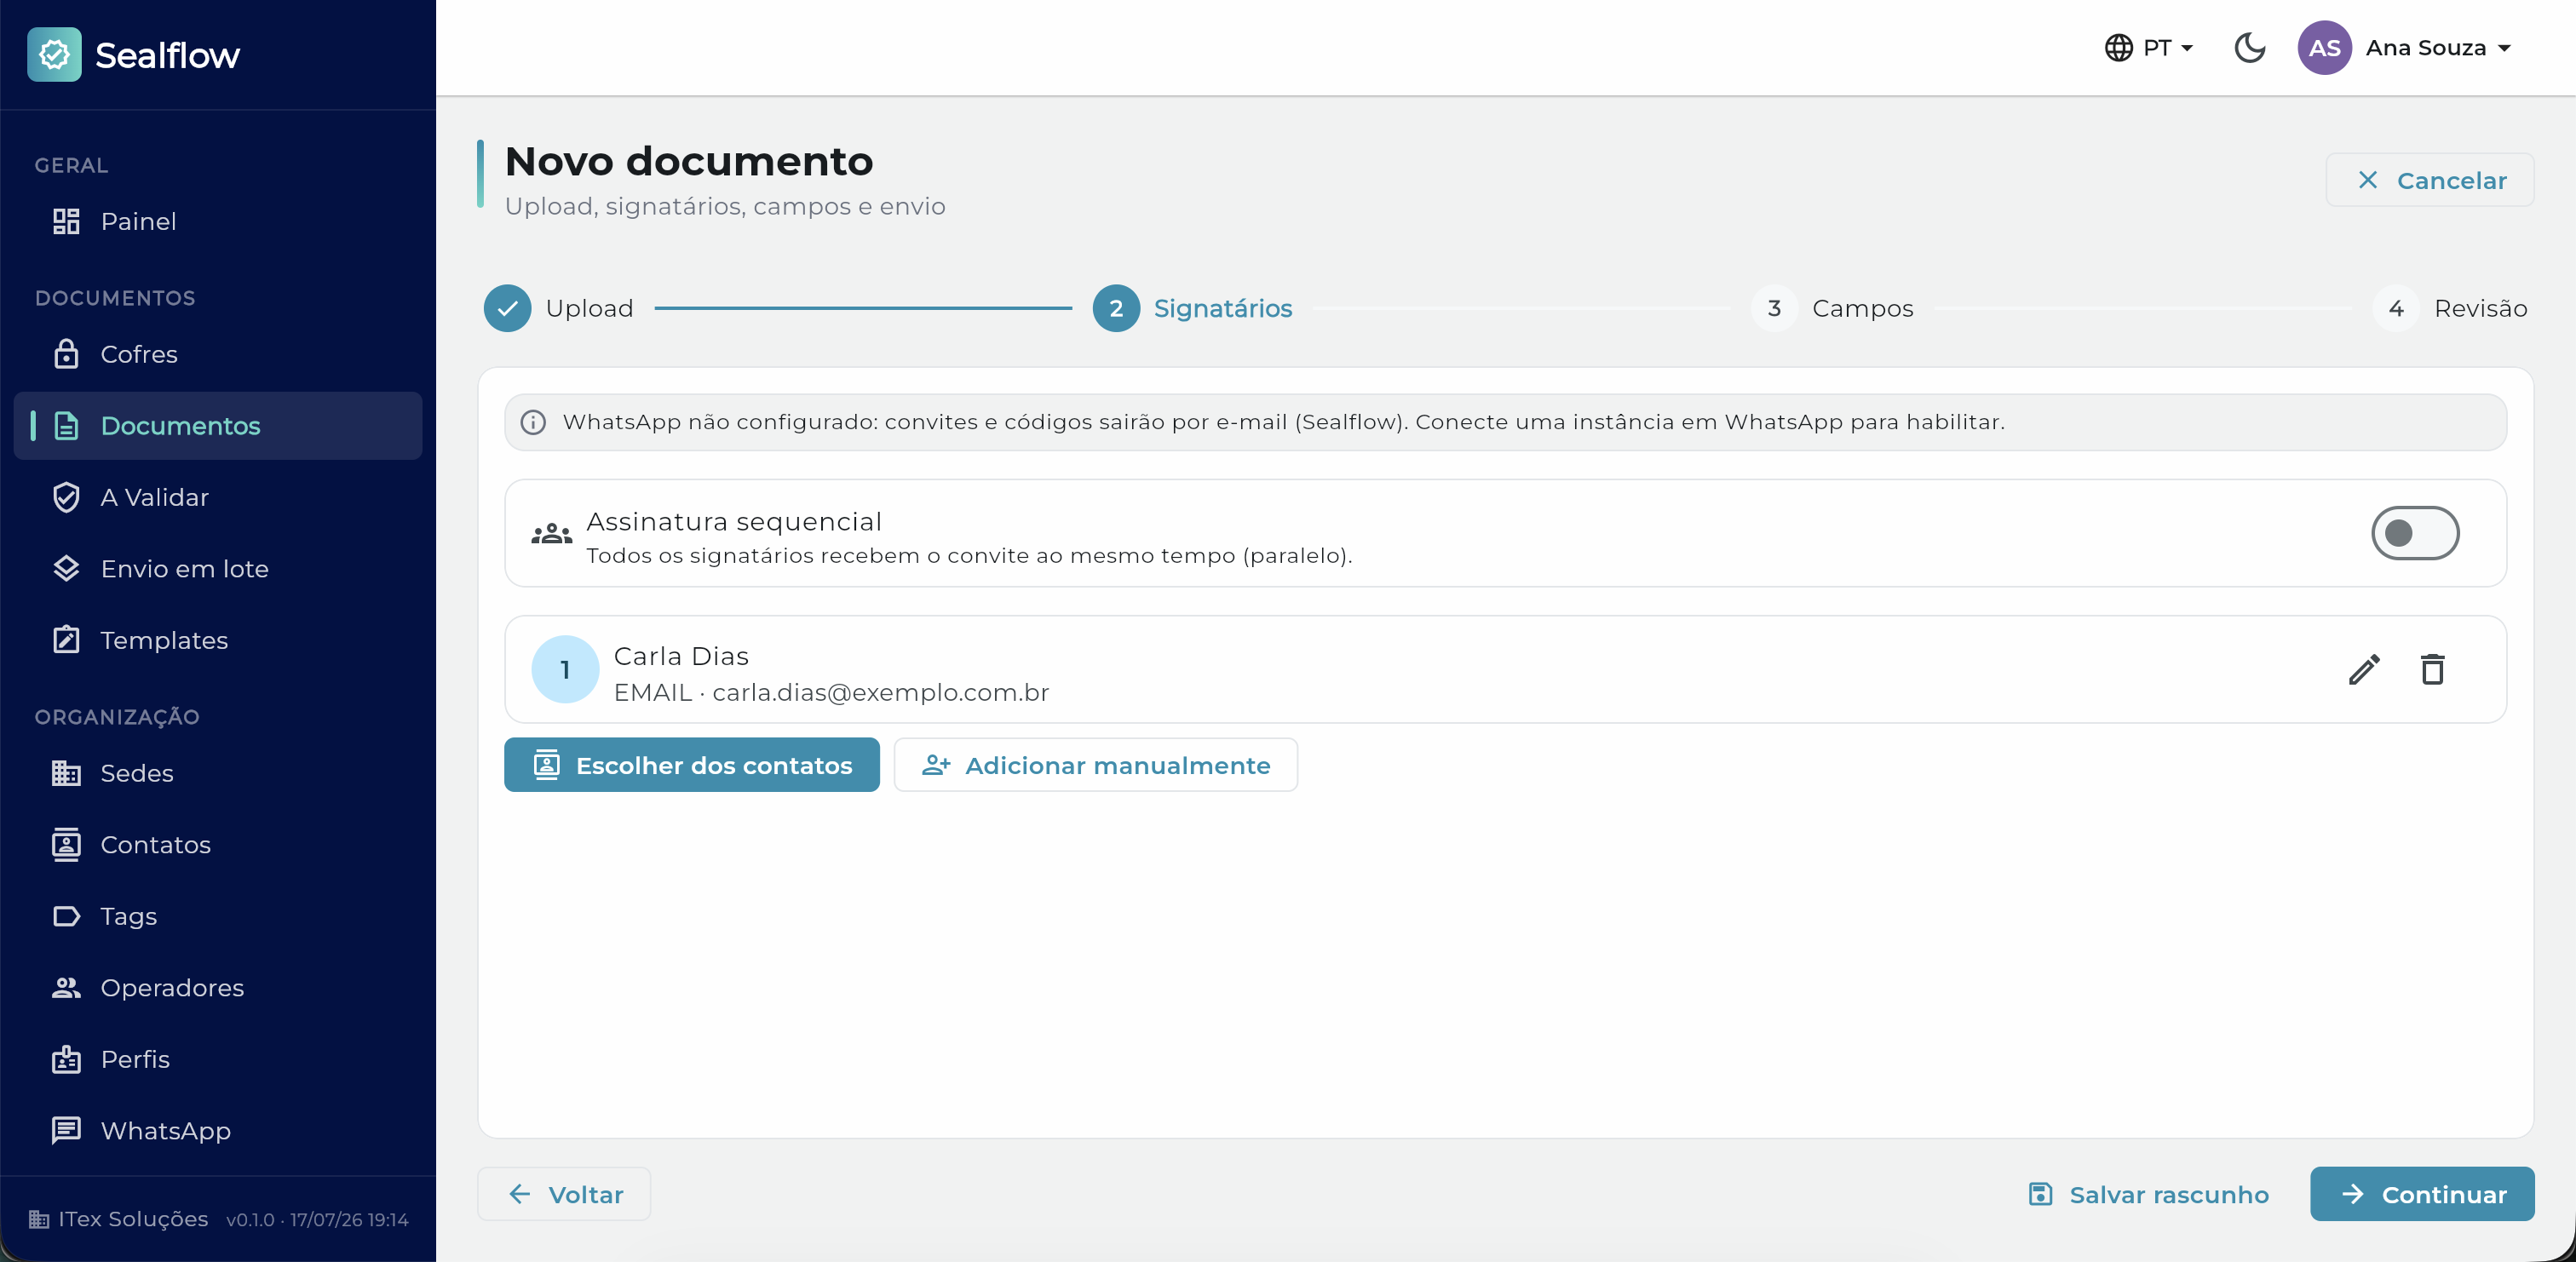Screen dimensions: 2576x1262
Task: Open the Tags page
Action: [218, 916]
